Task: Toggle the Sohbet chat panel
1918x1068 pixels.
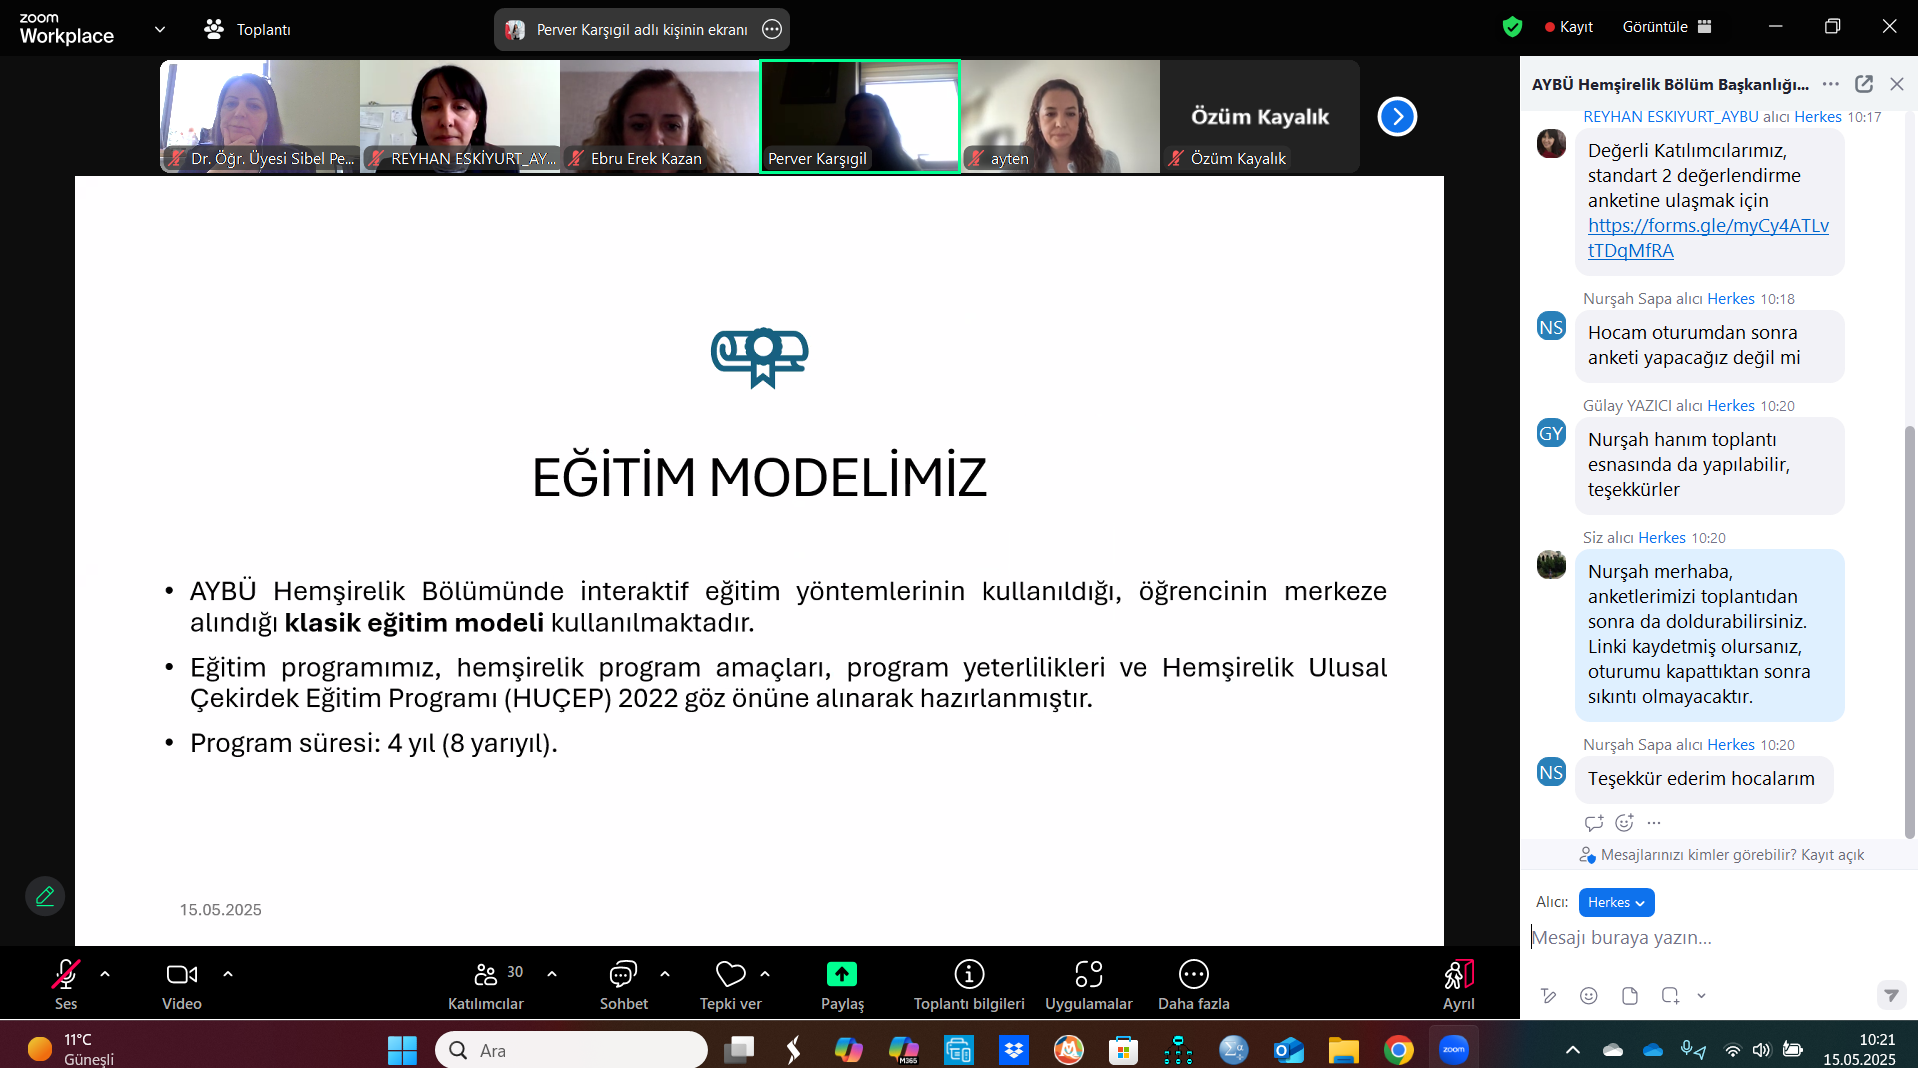Action: (623, 974)
